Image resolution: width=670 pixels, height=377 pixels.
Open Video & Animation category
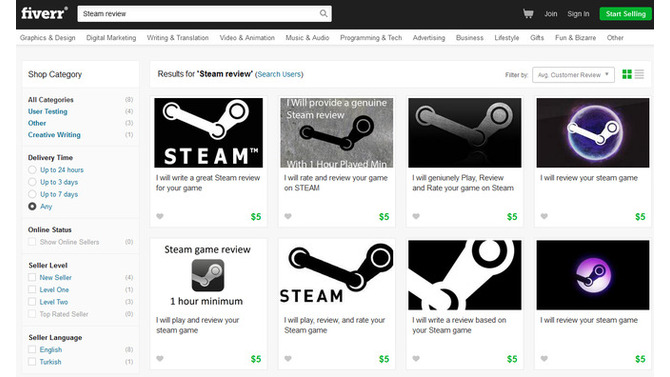[x=247, y=38]
